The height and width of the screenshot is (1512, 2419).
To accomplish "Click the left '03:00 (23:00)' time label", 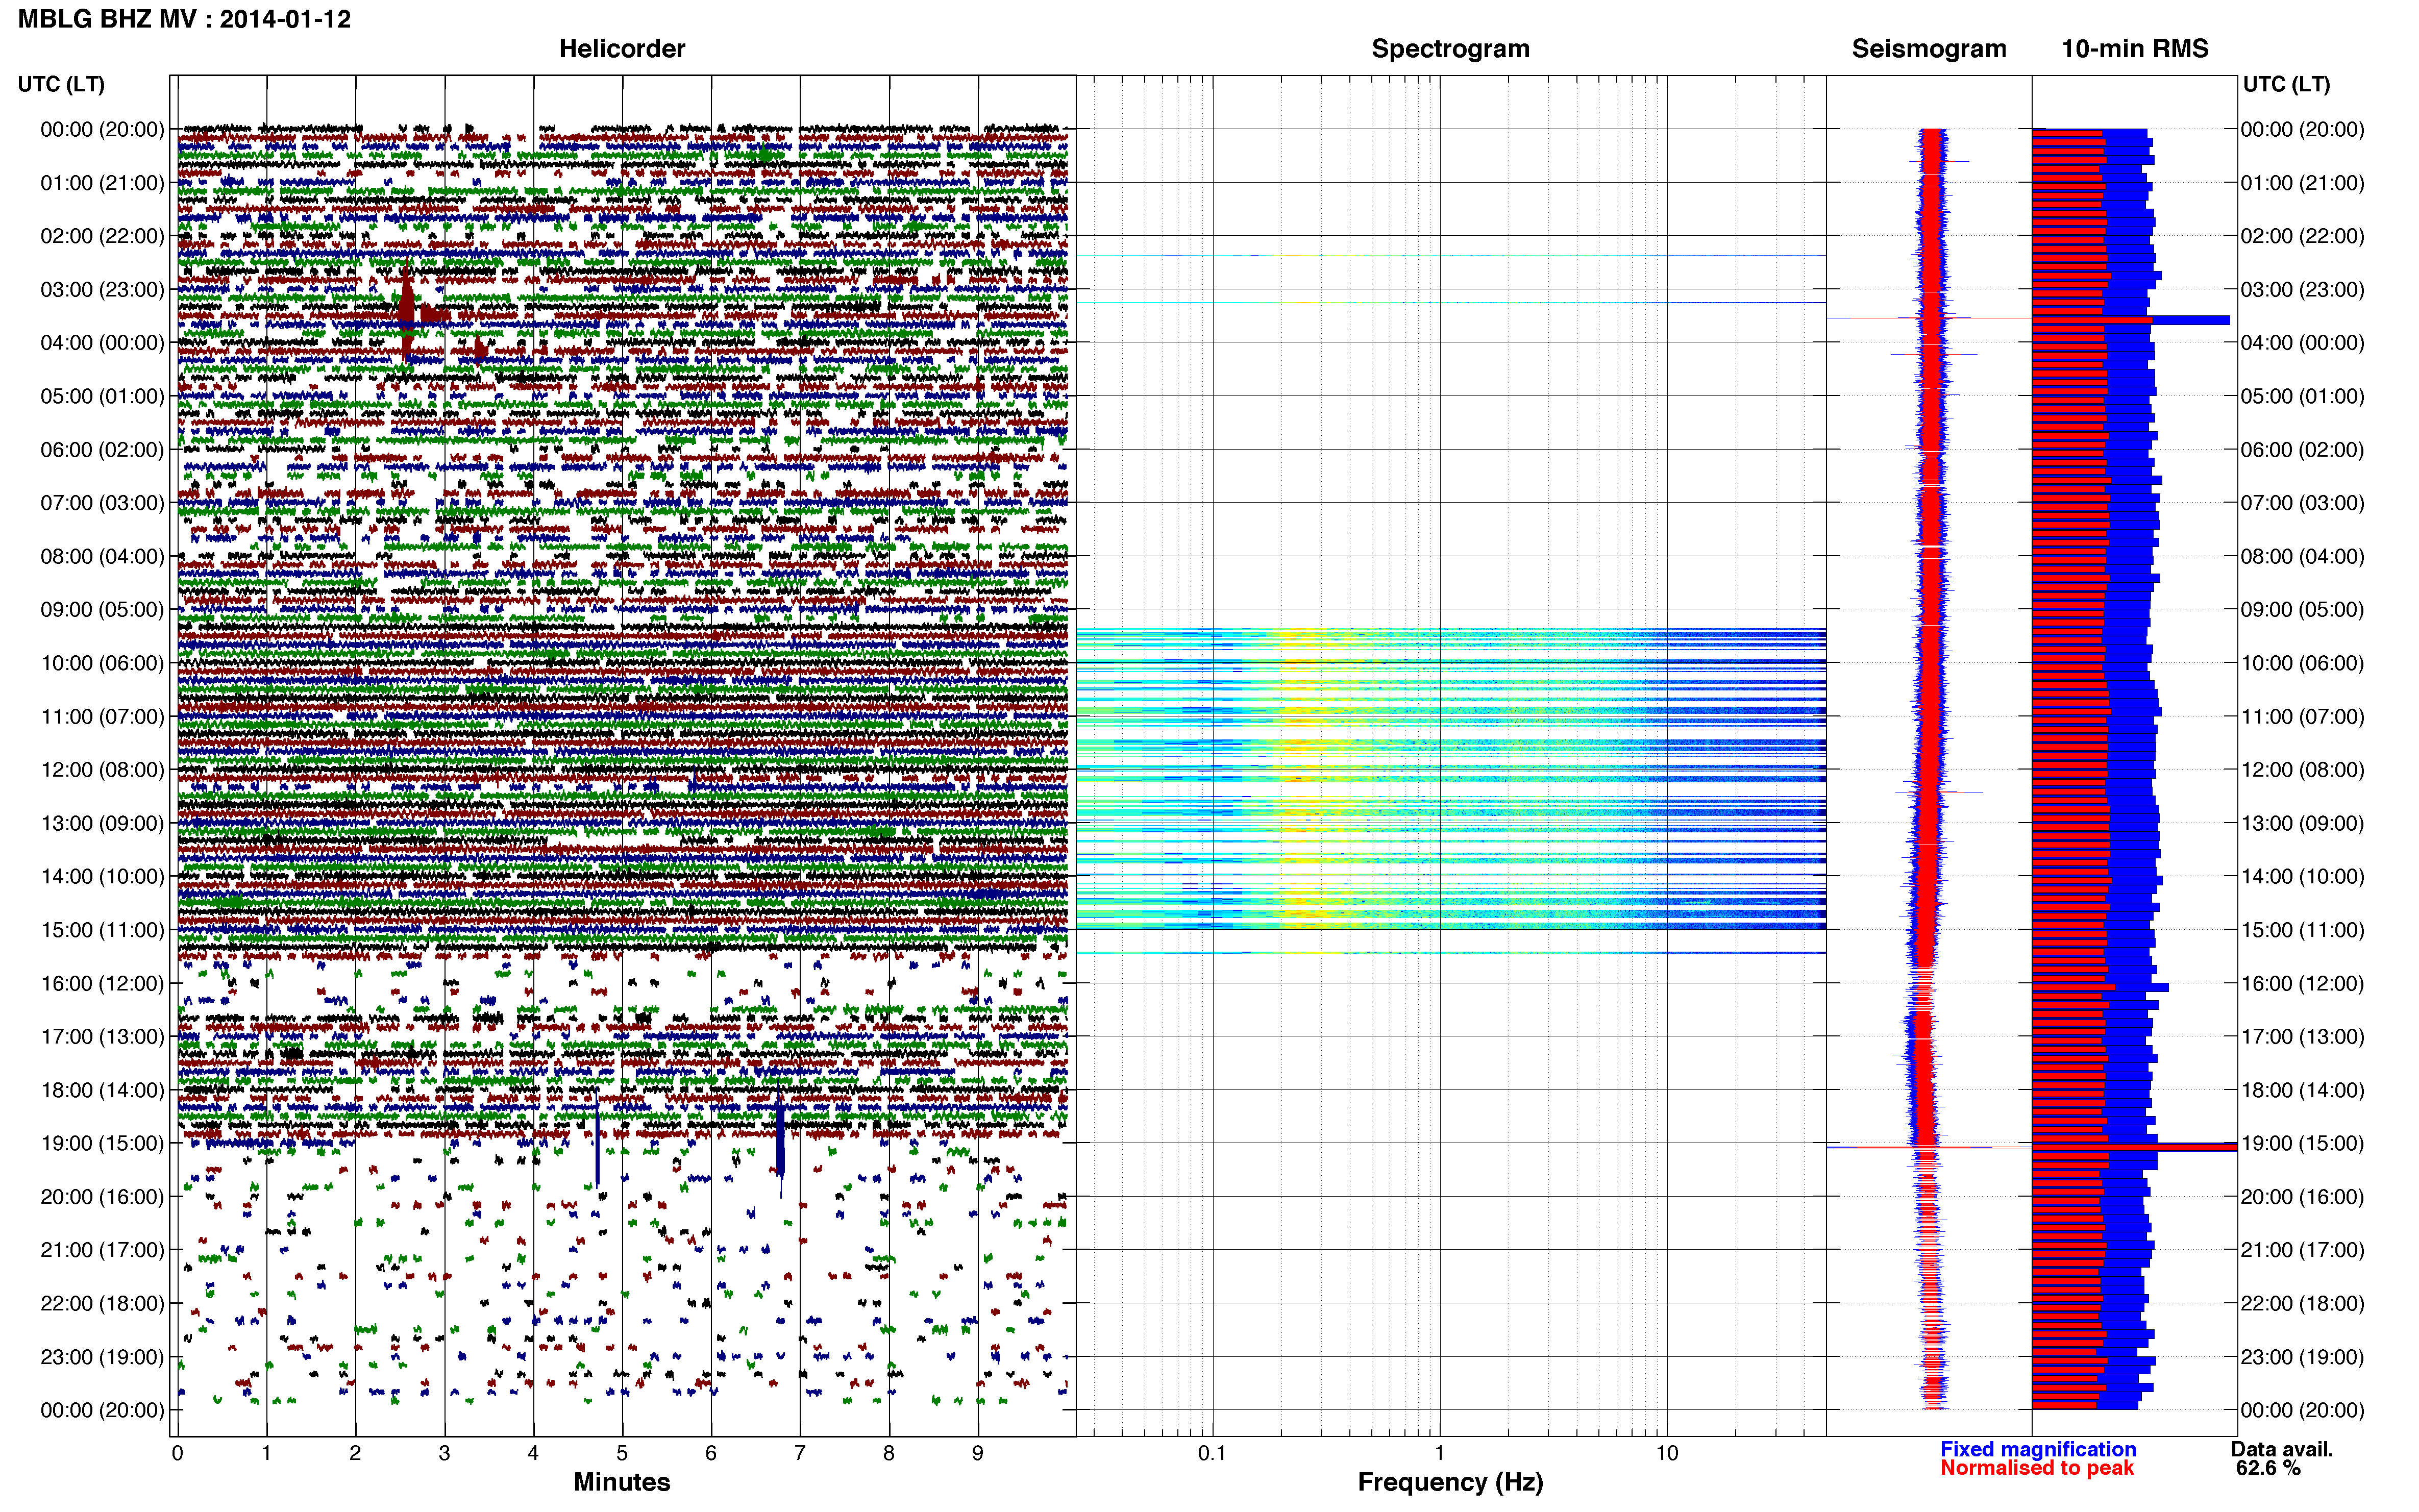I will tap(102, 289).
